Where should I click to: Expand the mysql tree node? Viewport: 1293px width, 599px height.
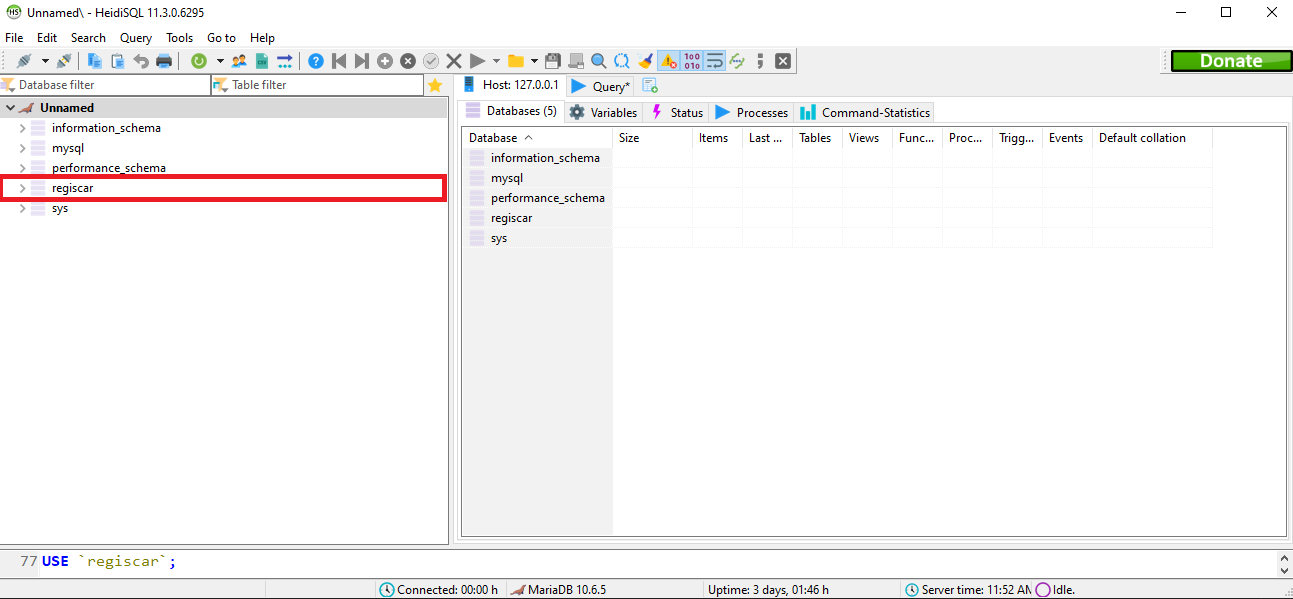pos(22,148)
